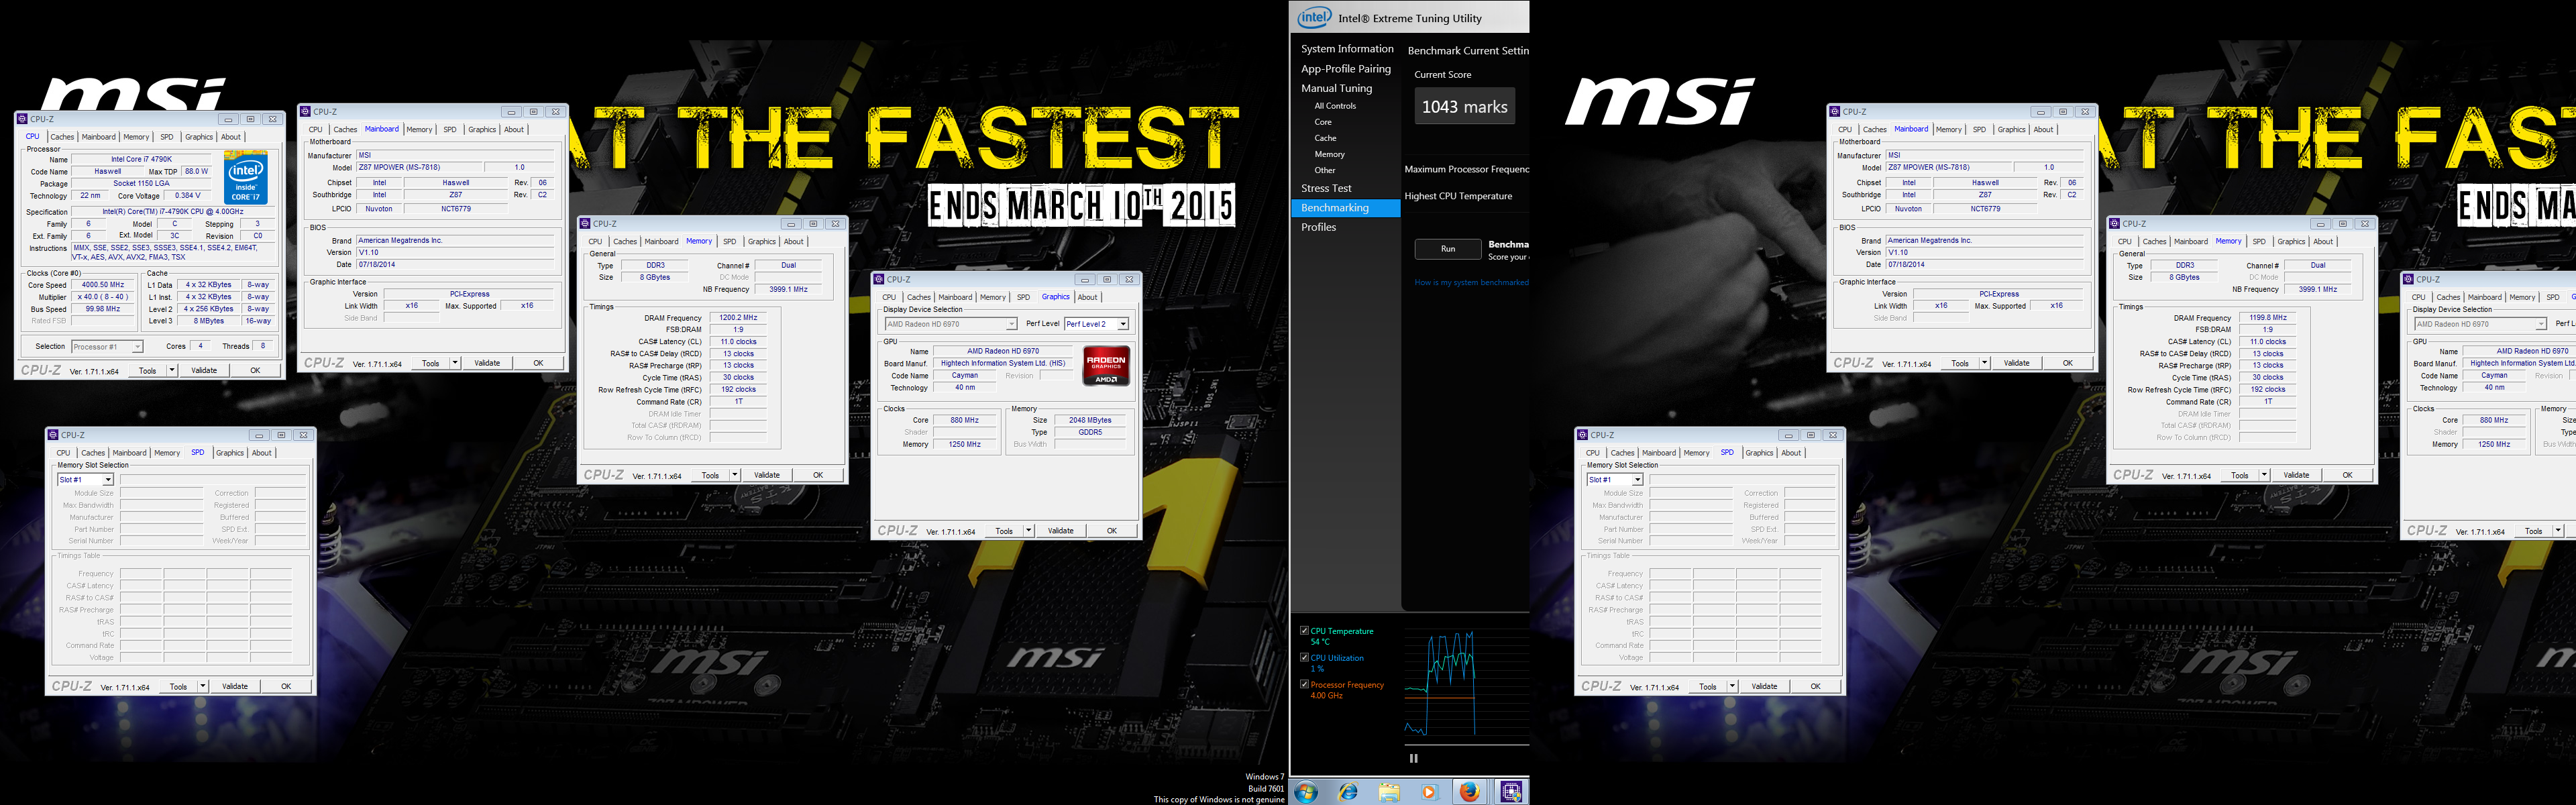Screen dimensions: 2576x805
Task: Open SPD tab in window showing 1200.2 MHz
Action: tap(730, 241)
